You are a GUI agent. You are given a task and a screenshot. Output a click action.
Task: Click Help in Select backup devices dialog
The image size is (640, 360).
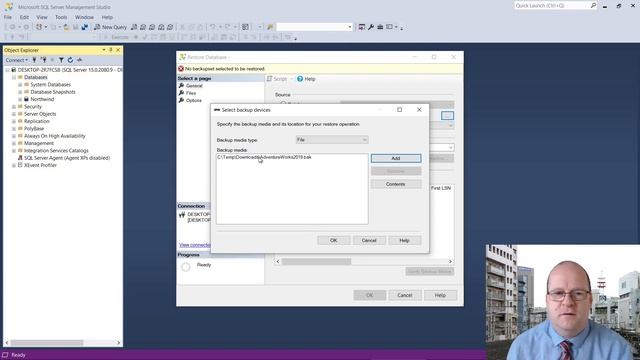(404, 240)
